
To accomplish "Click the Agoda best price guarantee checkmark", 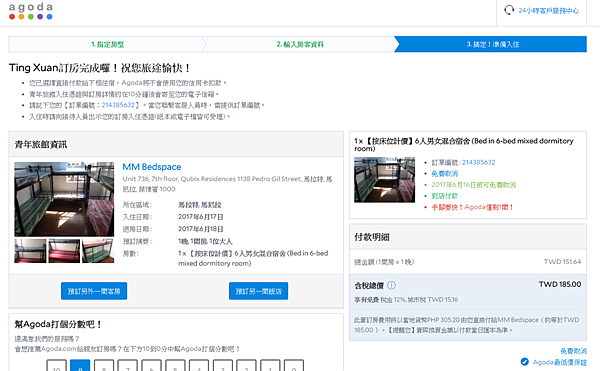I will pyautogui.click(x=525, y=362).
